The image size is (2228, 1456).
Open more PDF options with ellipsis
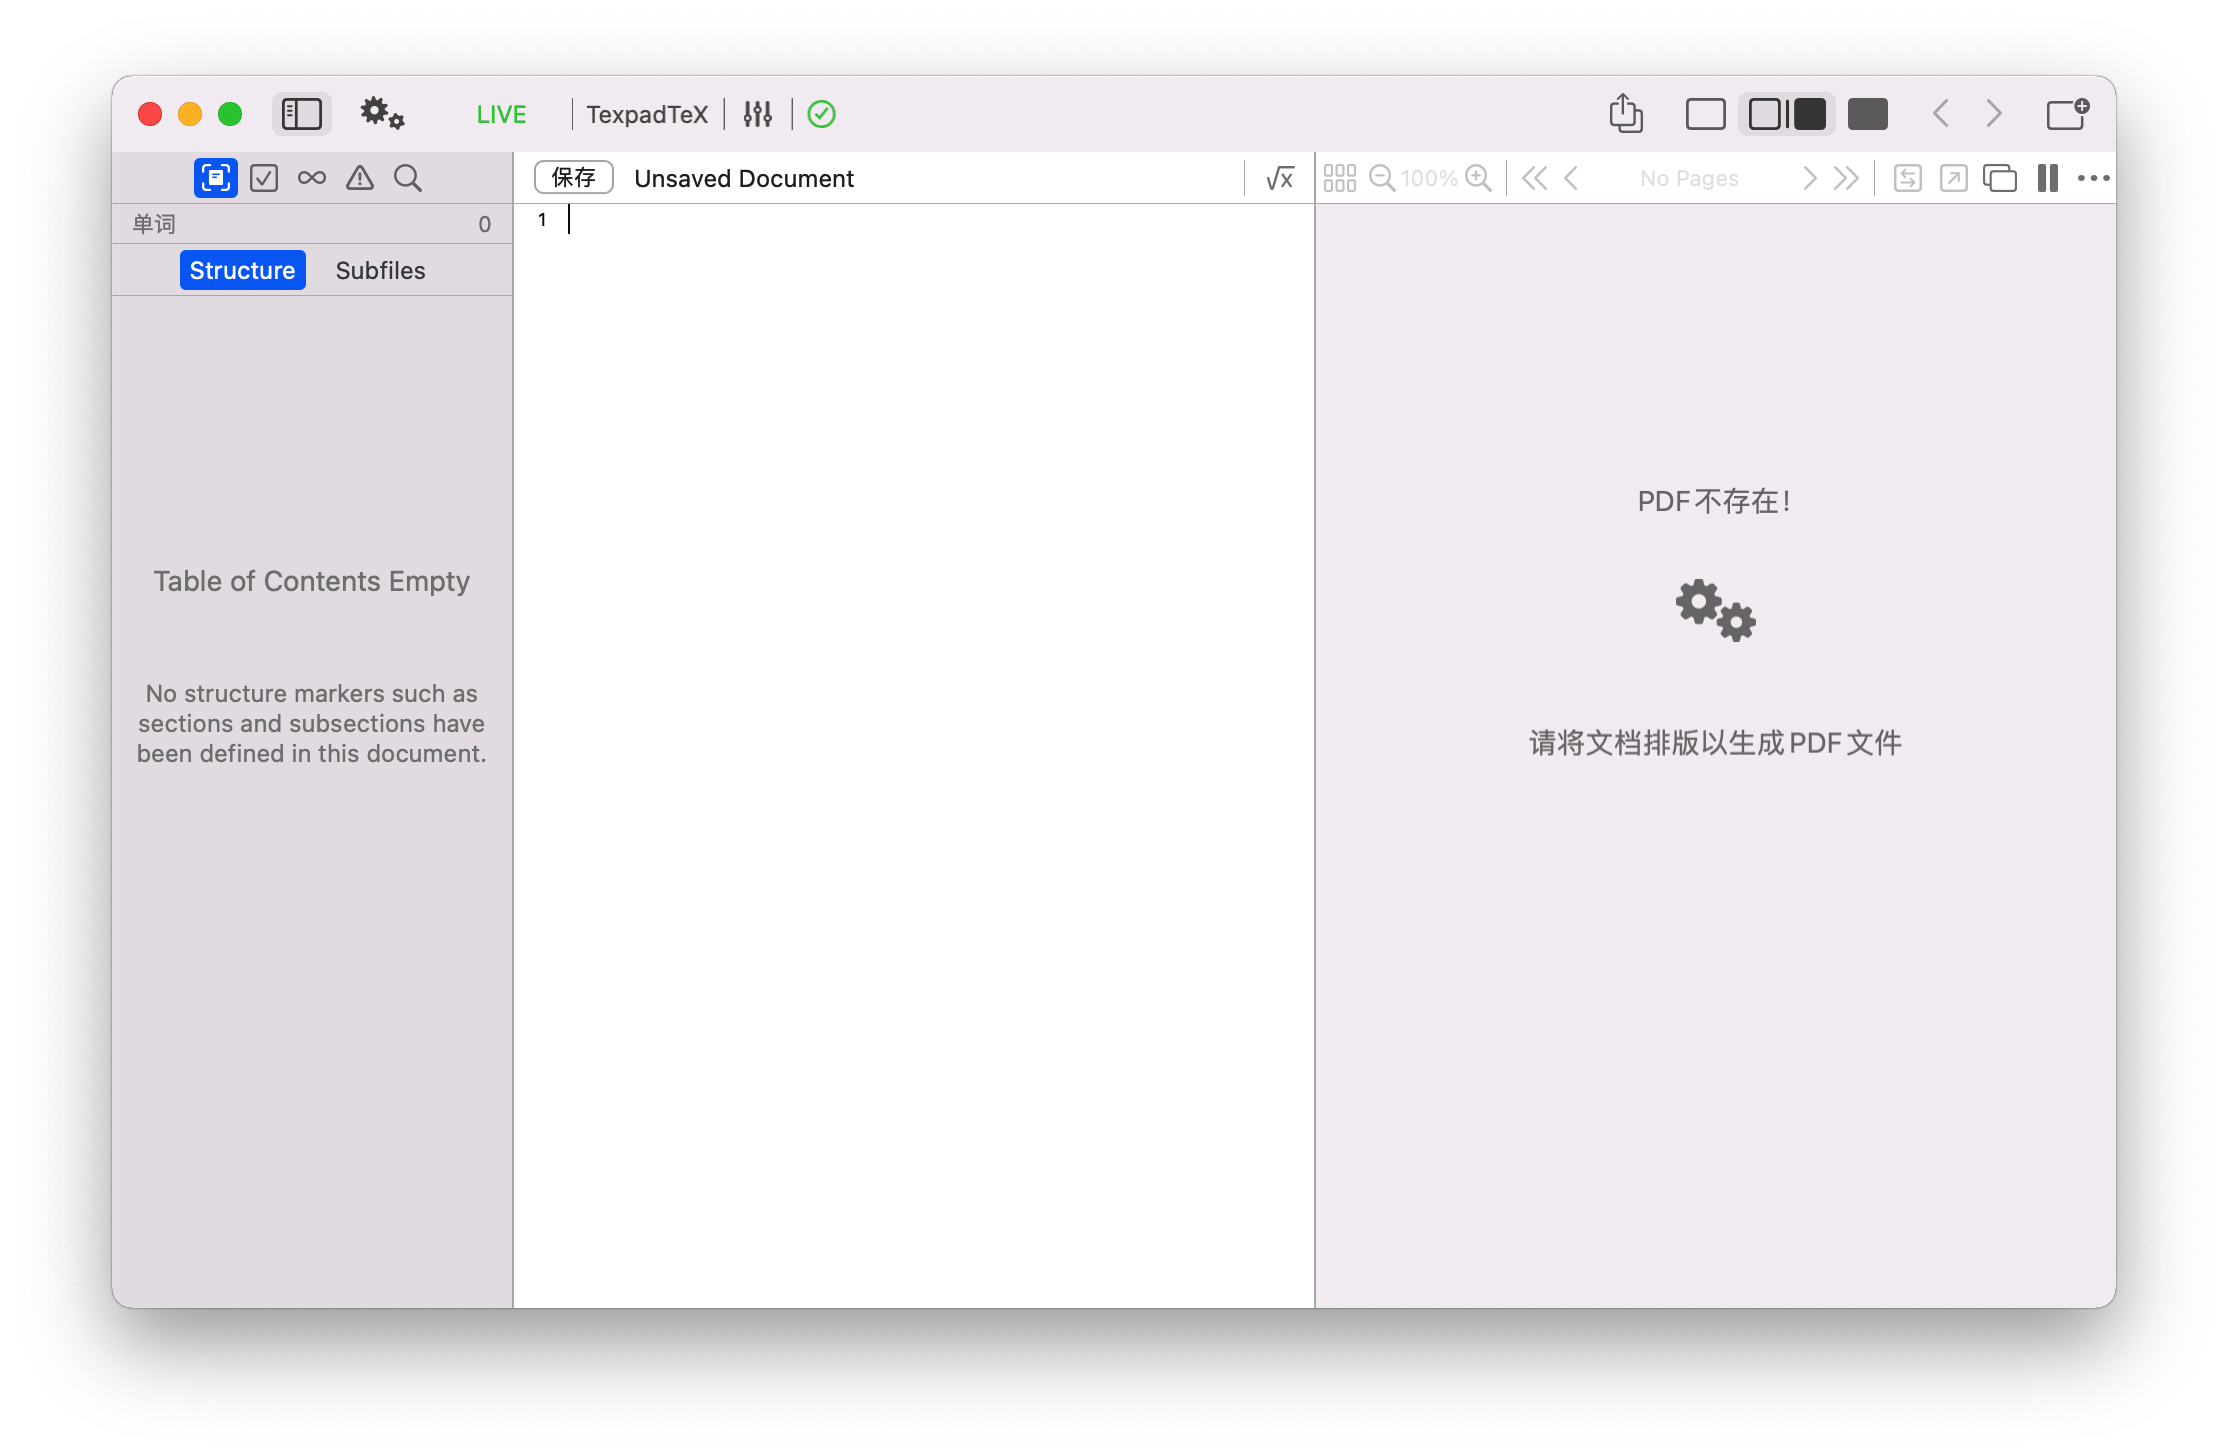(x=2094, y=177)
